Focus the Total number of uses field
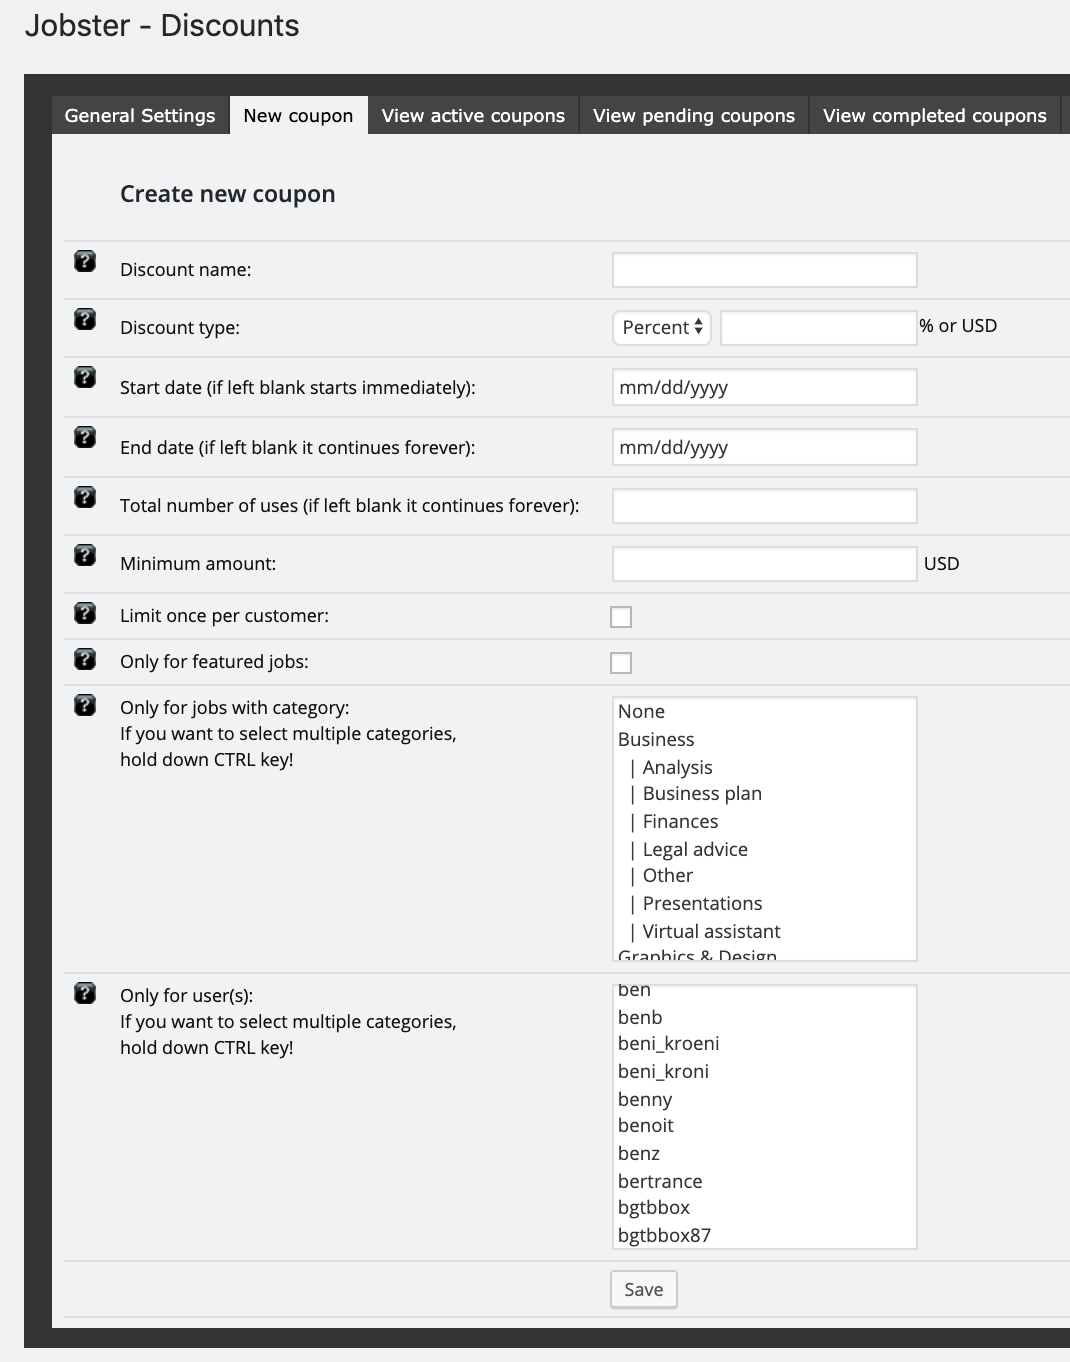Screen dimensions: 1070x1362 click(765, 506)
